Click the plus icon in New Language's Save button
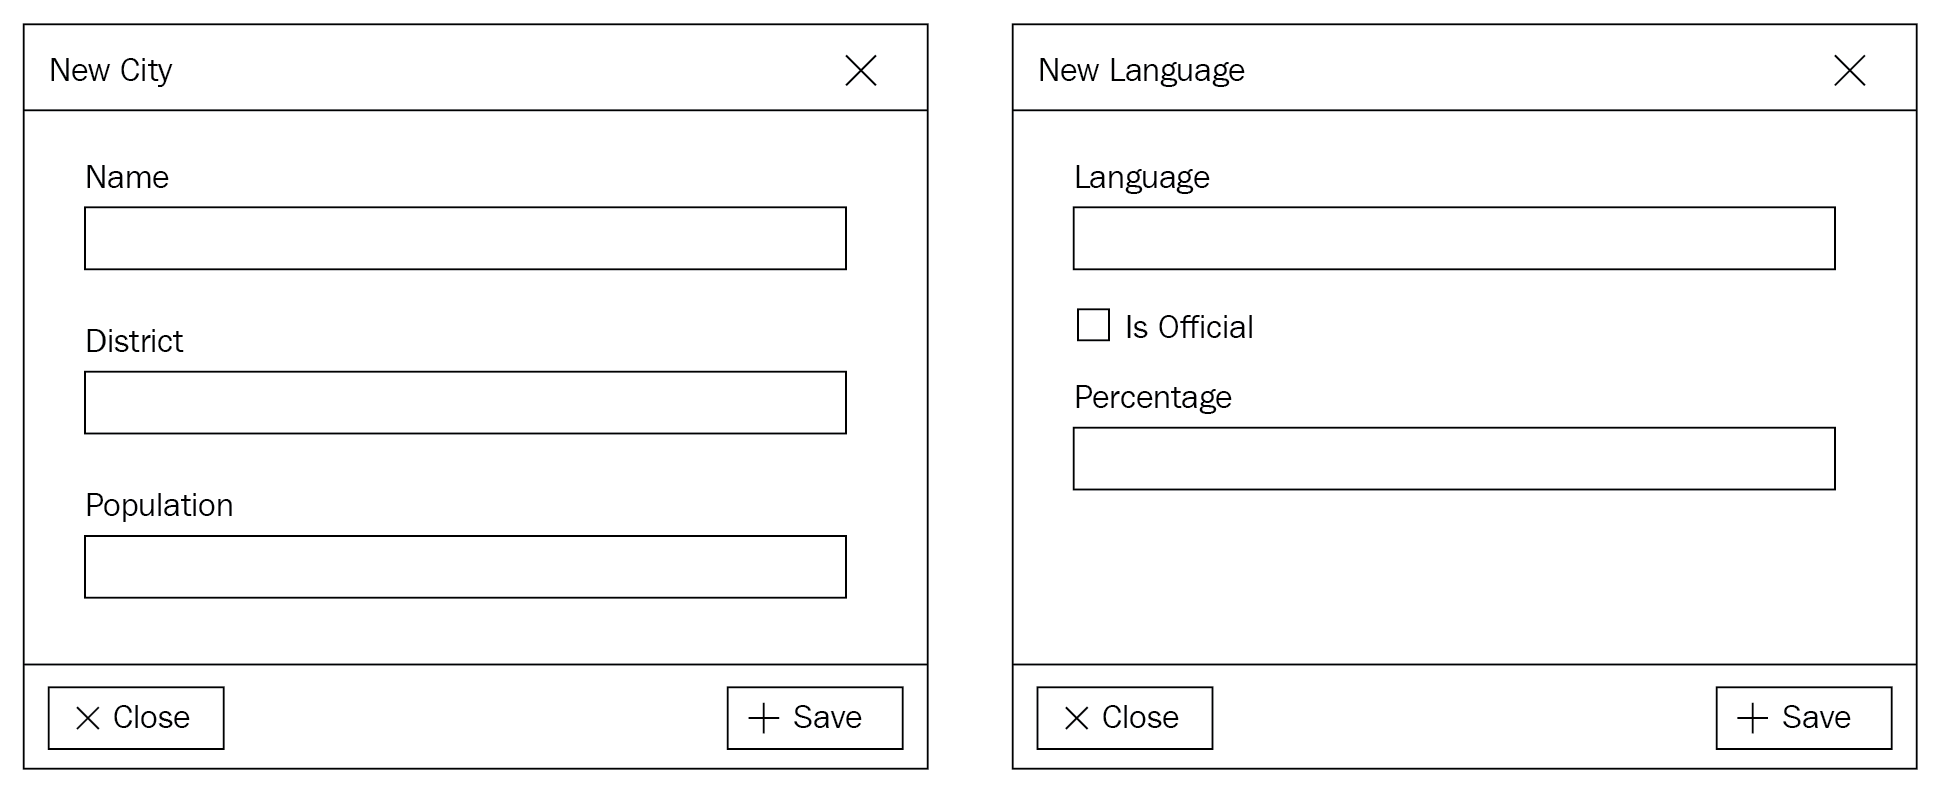This screenshot has height=793, width=1941. (1752, 718)
